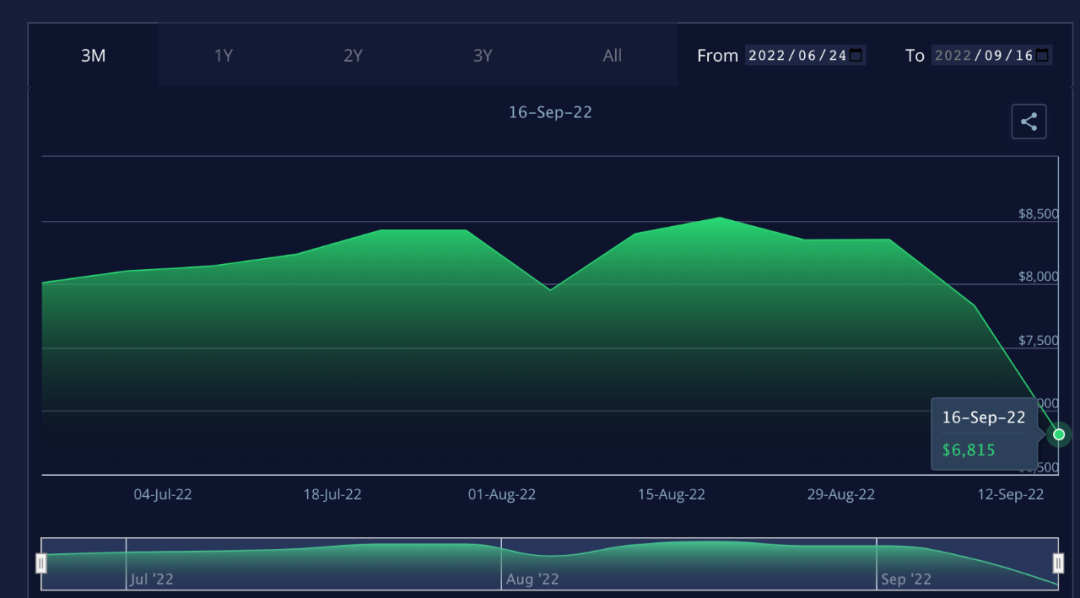Image resolution: width=1080 pixels, height=598 pixels.
Task: Show the All time range tab
Action: [612, 56]
